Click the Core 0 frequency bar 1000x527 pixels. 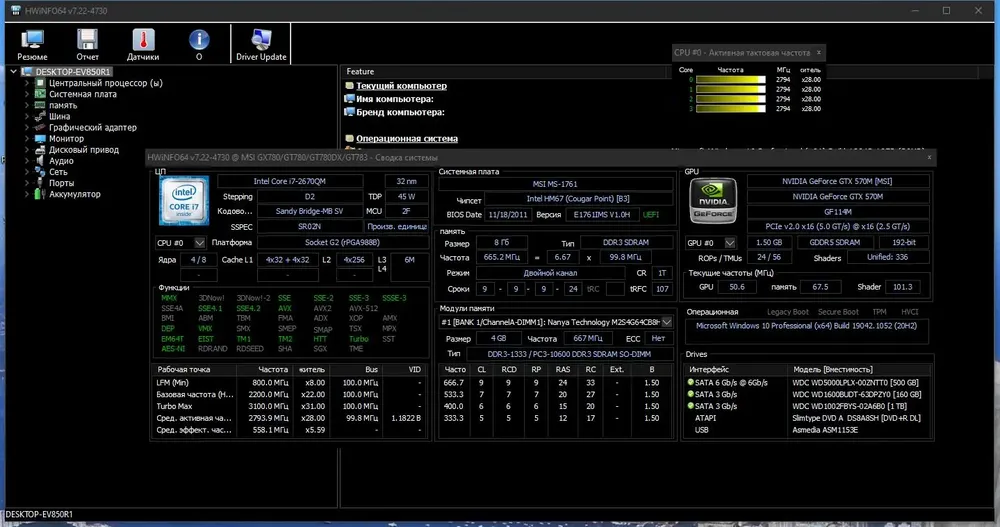(730, 79)
